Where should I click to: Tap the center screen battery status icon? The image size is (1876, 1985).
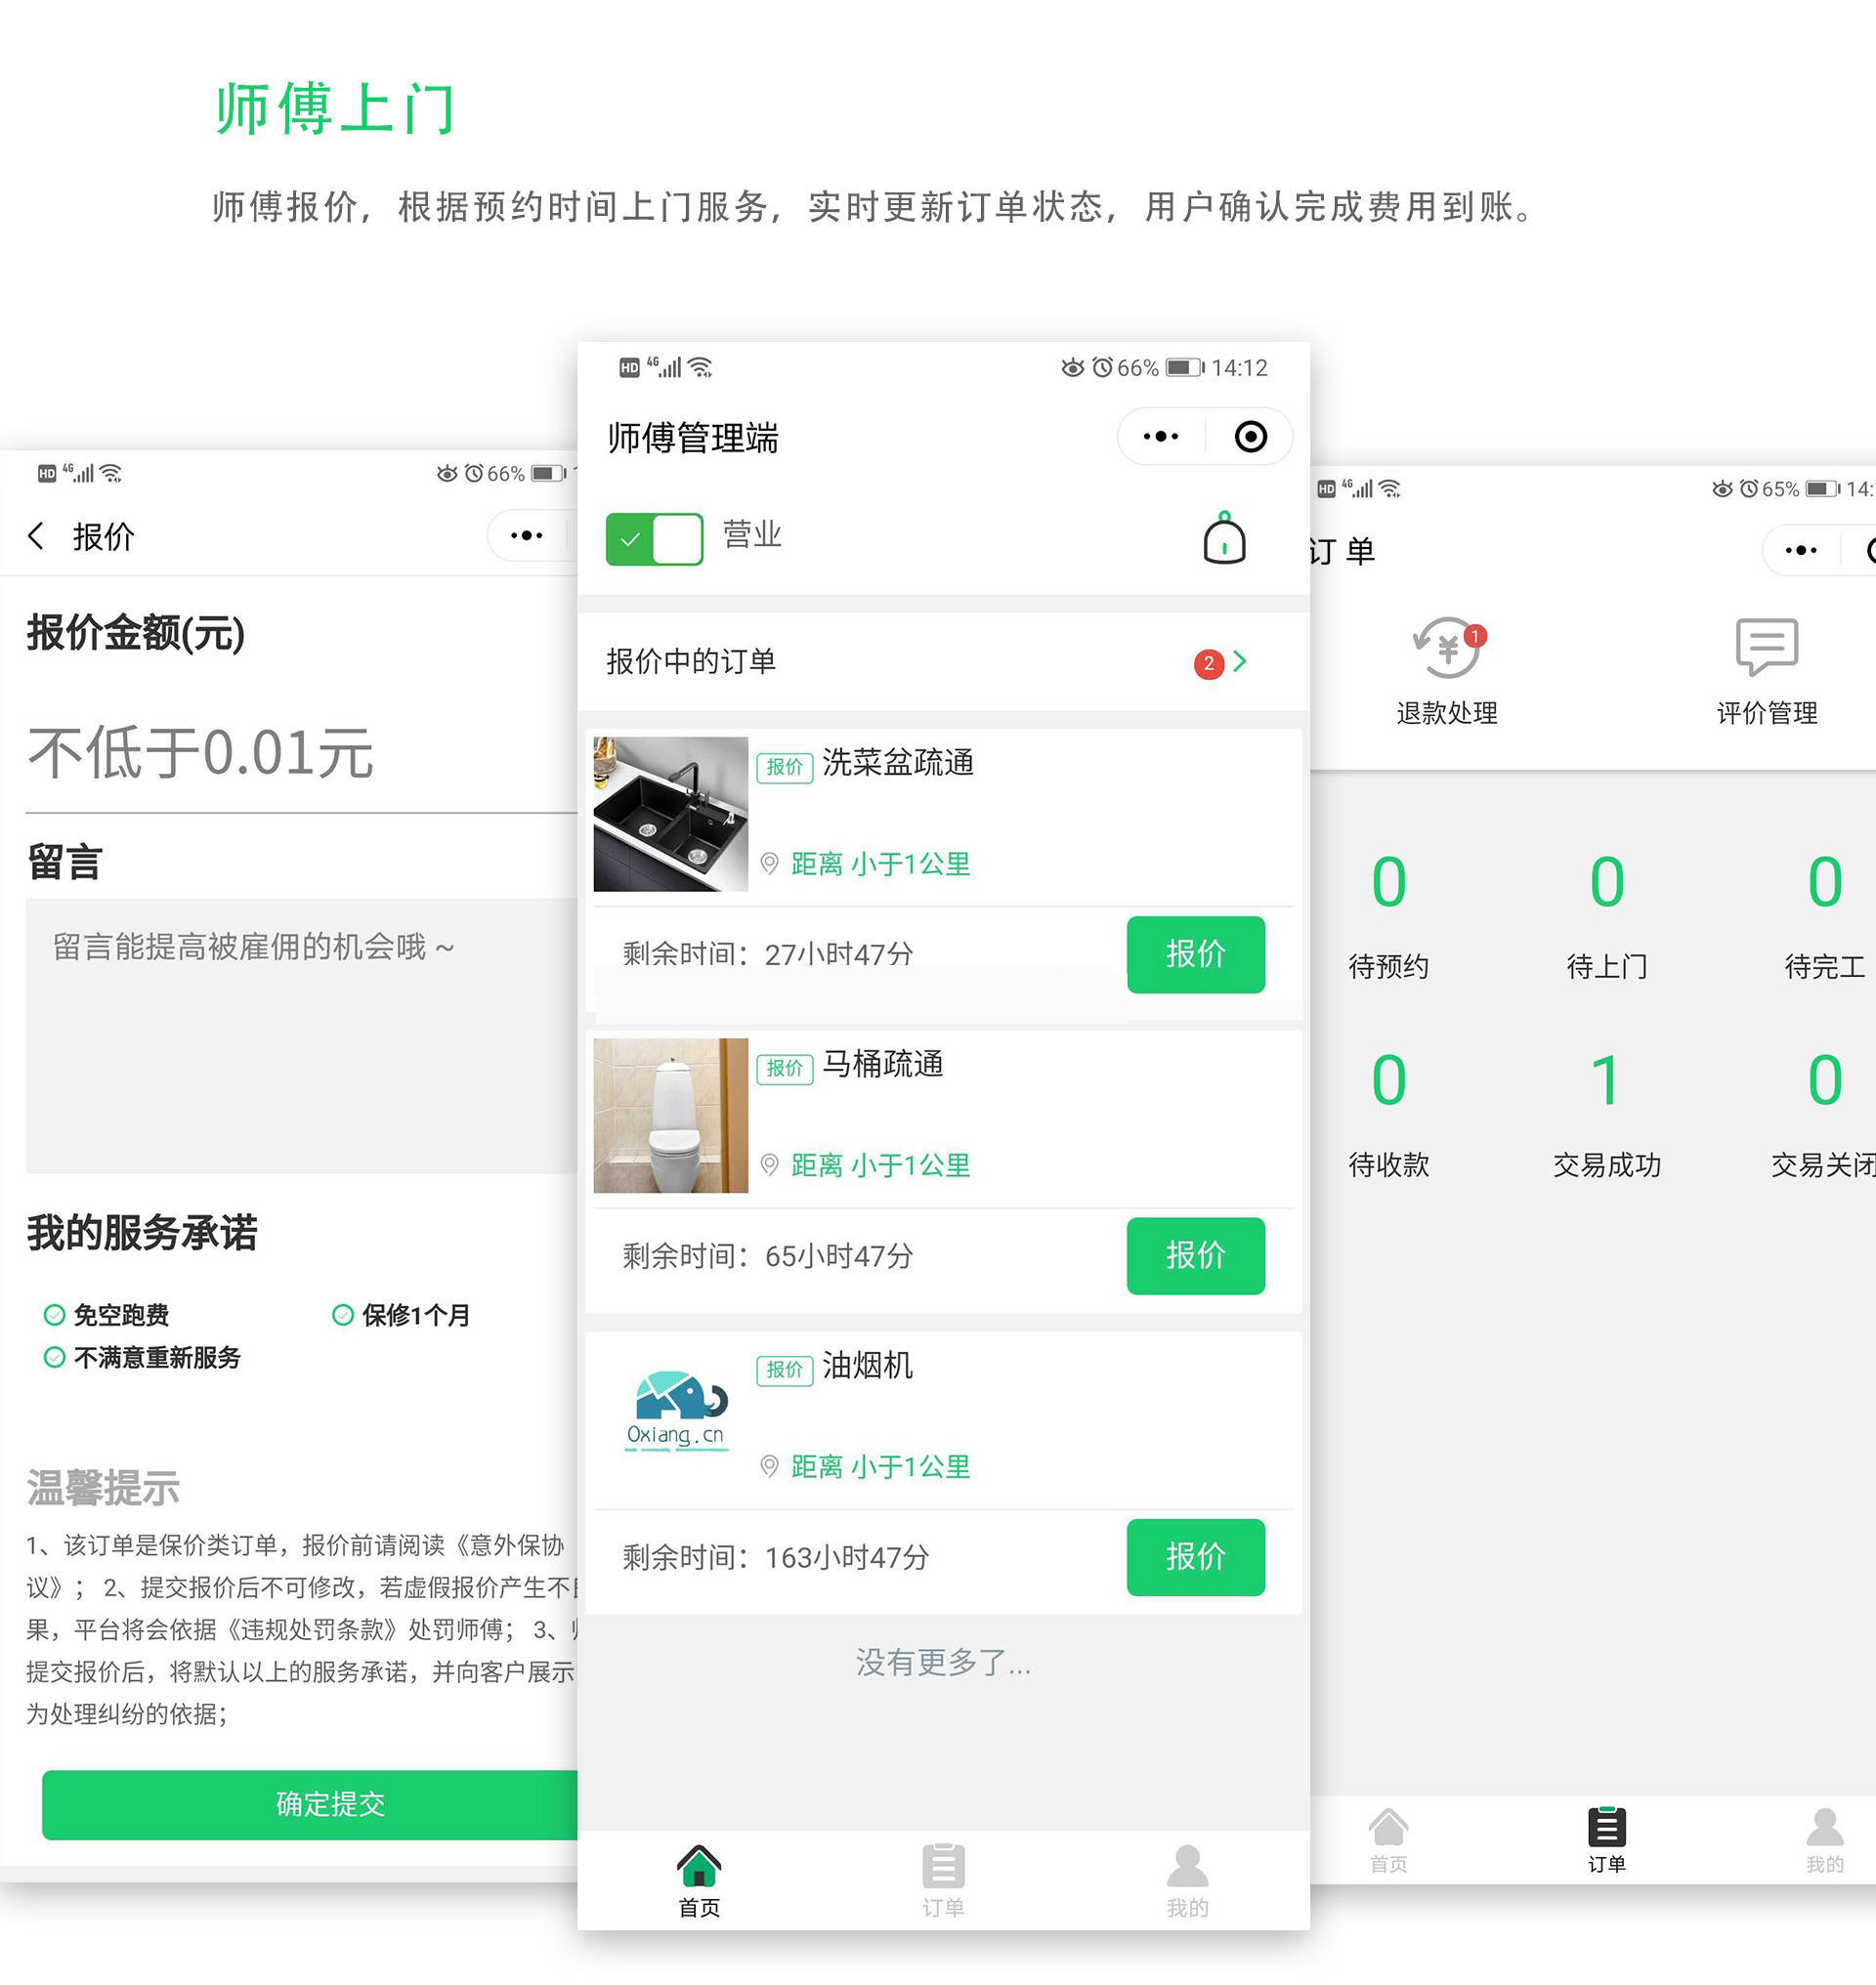tap(1185, 368)
